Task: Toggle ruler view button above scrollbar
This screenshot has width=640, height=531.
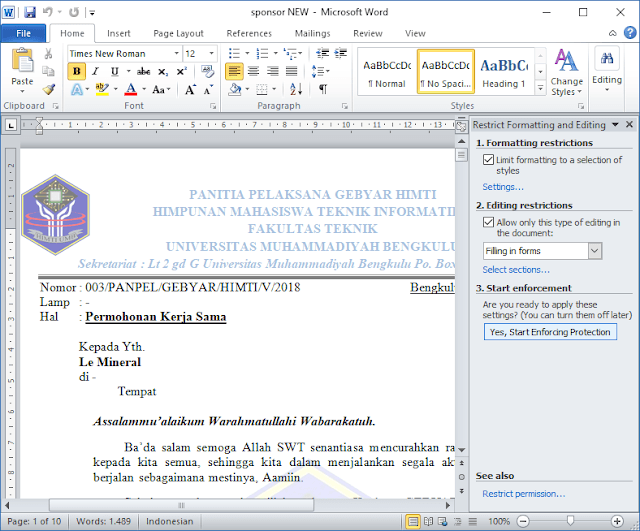Action: [x=461, y=126]
